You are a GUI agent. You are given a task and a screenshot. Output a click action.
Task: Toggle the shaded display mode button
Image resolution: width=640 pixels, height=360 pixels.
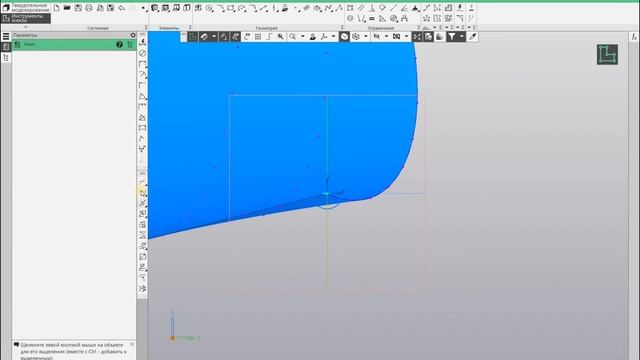point(344,37)
